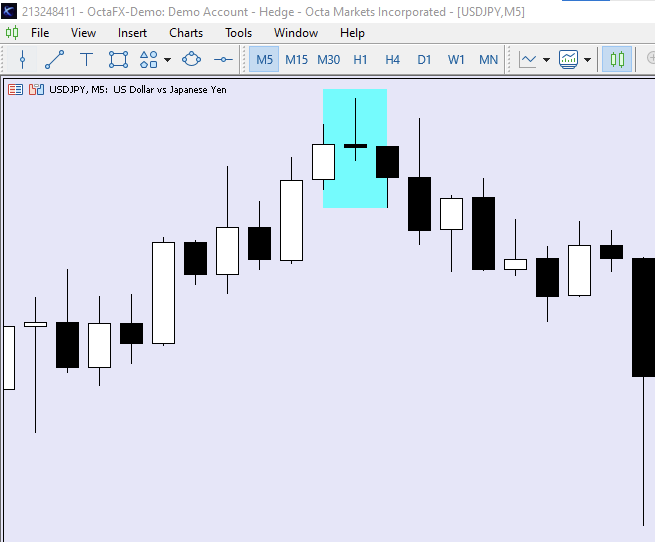
Task: Select the ellipse drawing tool
Action: 191,60
